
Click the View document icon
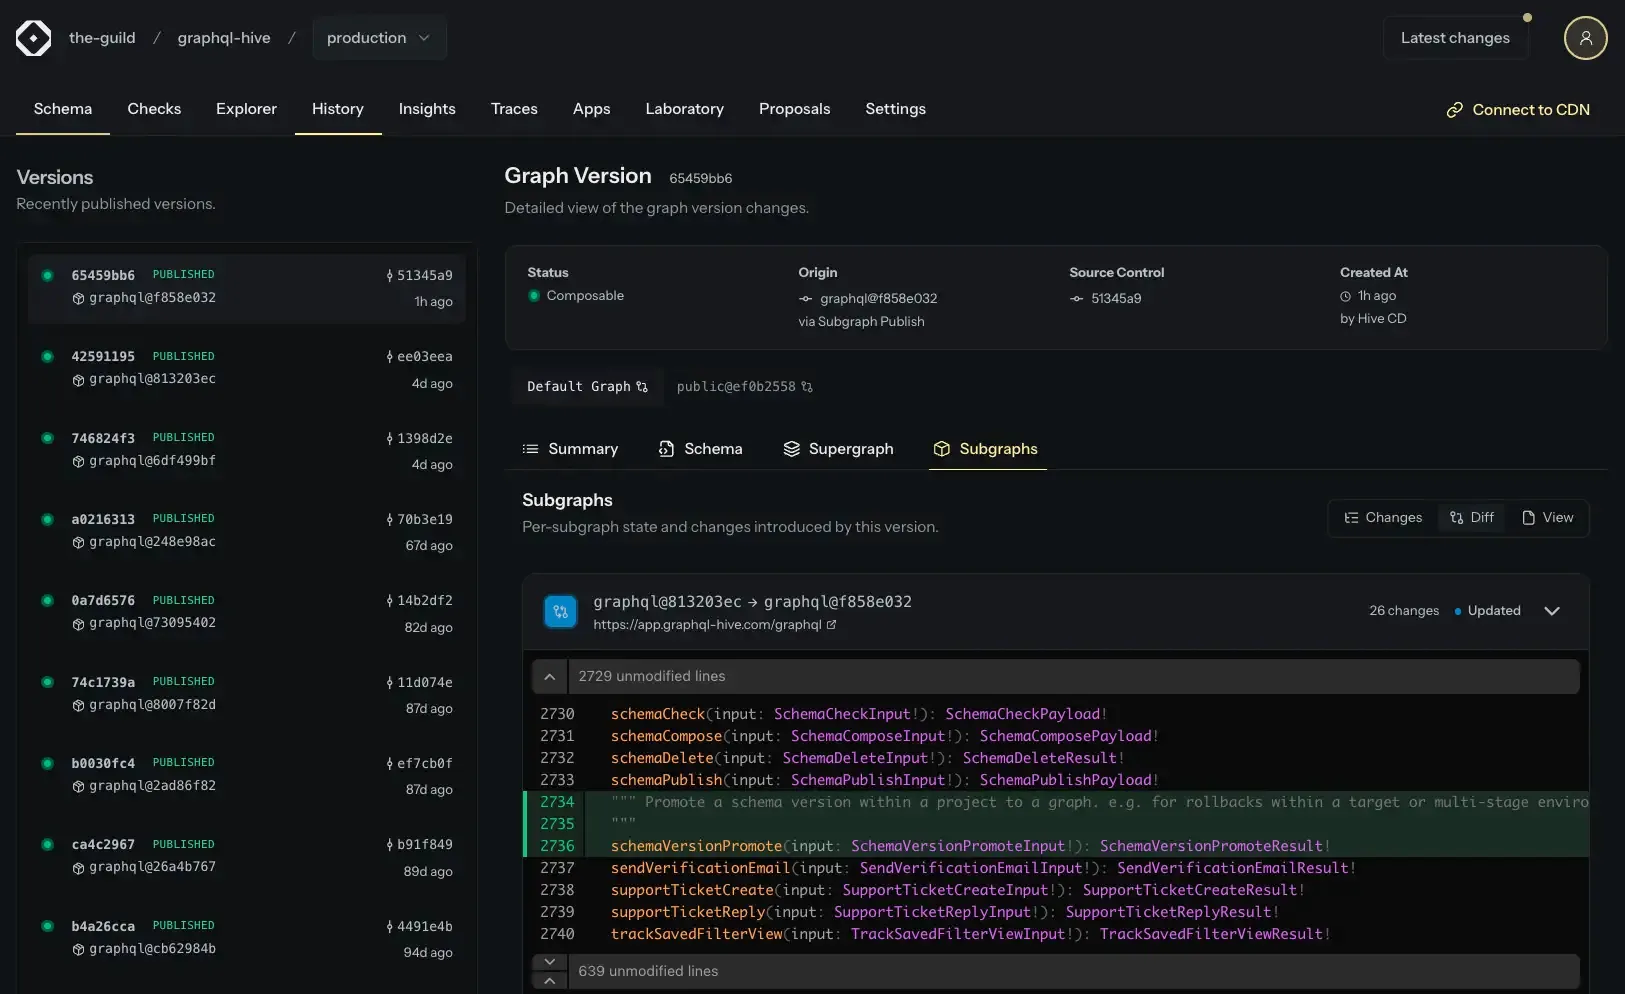pyautogui.click(x=1528, y=518)
